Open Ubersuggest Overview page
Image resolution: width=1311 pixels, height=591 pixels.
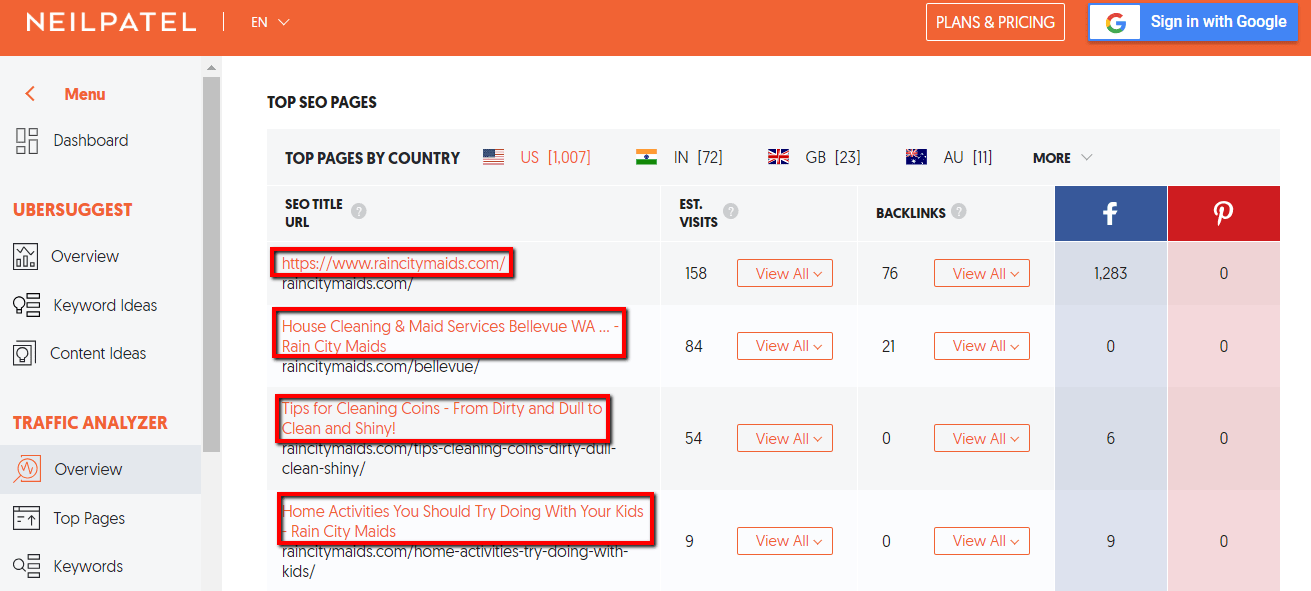pos(85,256)
